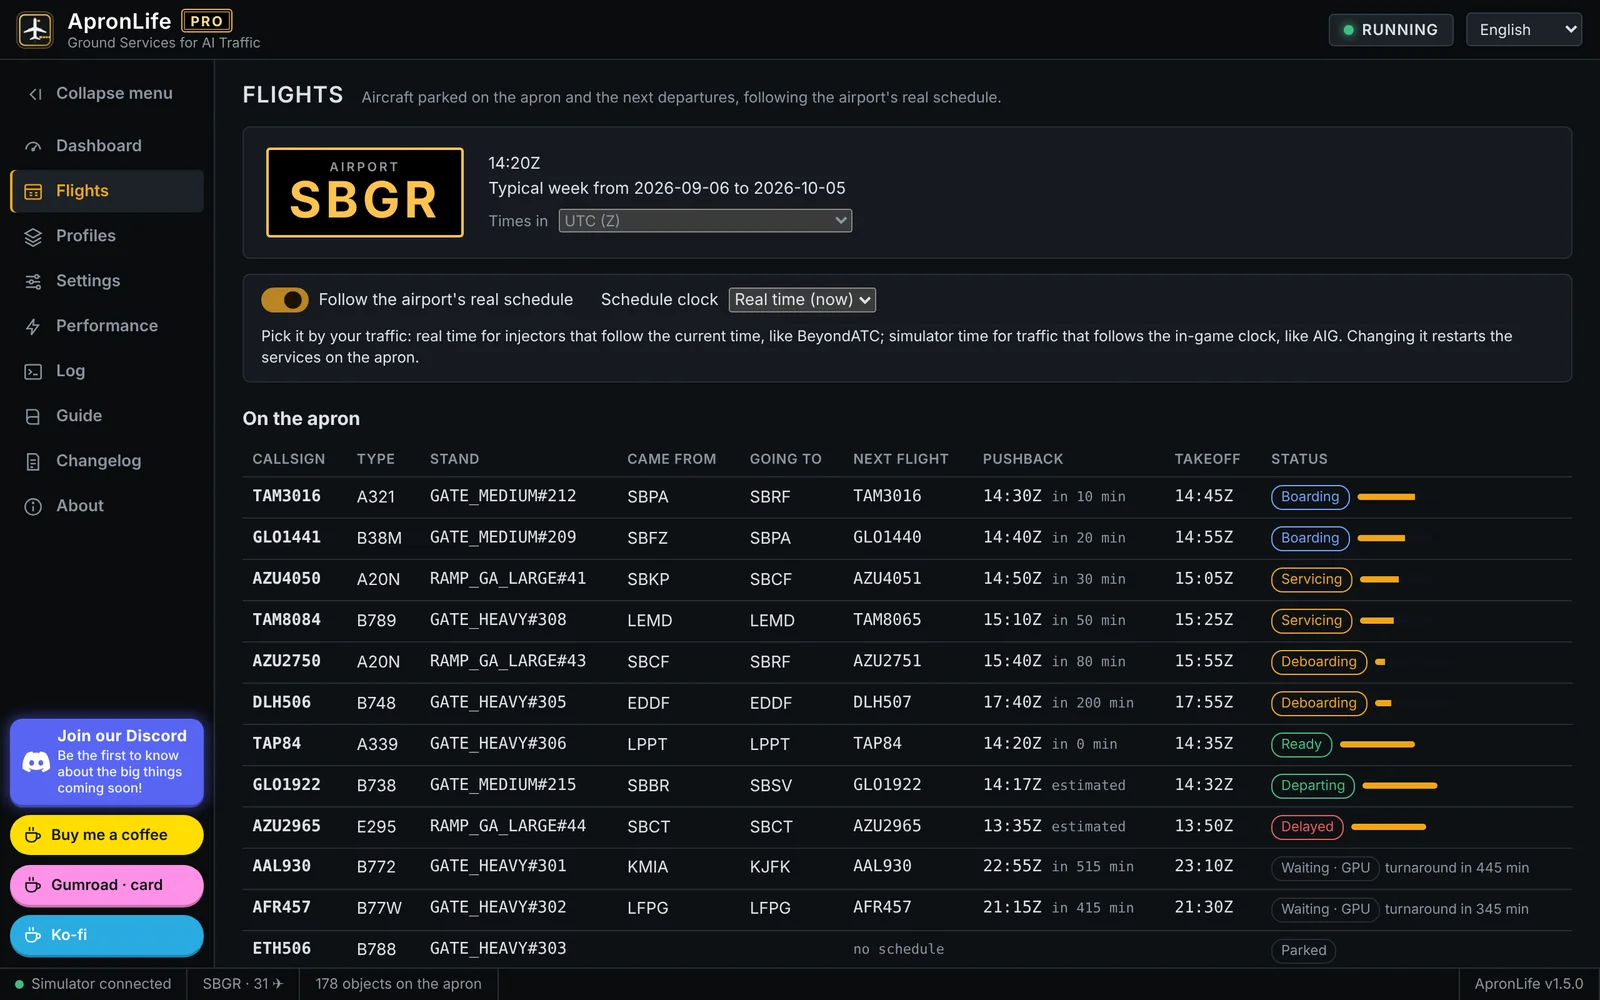1600x1000 pixels.
Task: Click stand GATE_HEAVY#305 for DLH506
Action: (498, 702)
